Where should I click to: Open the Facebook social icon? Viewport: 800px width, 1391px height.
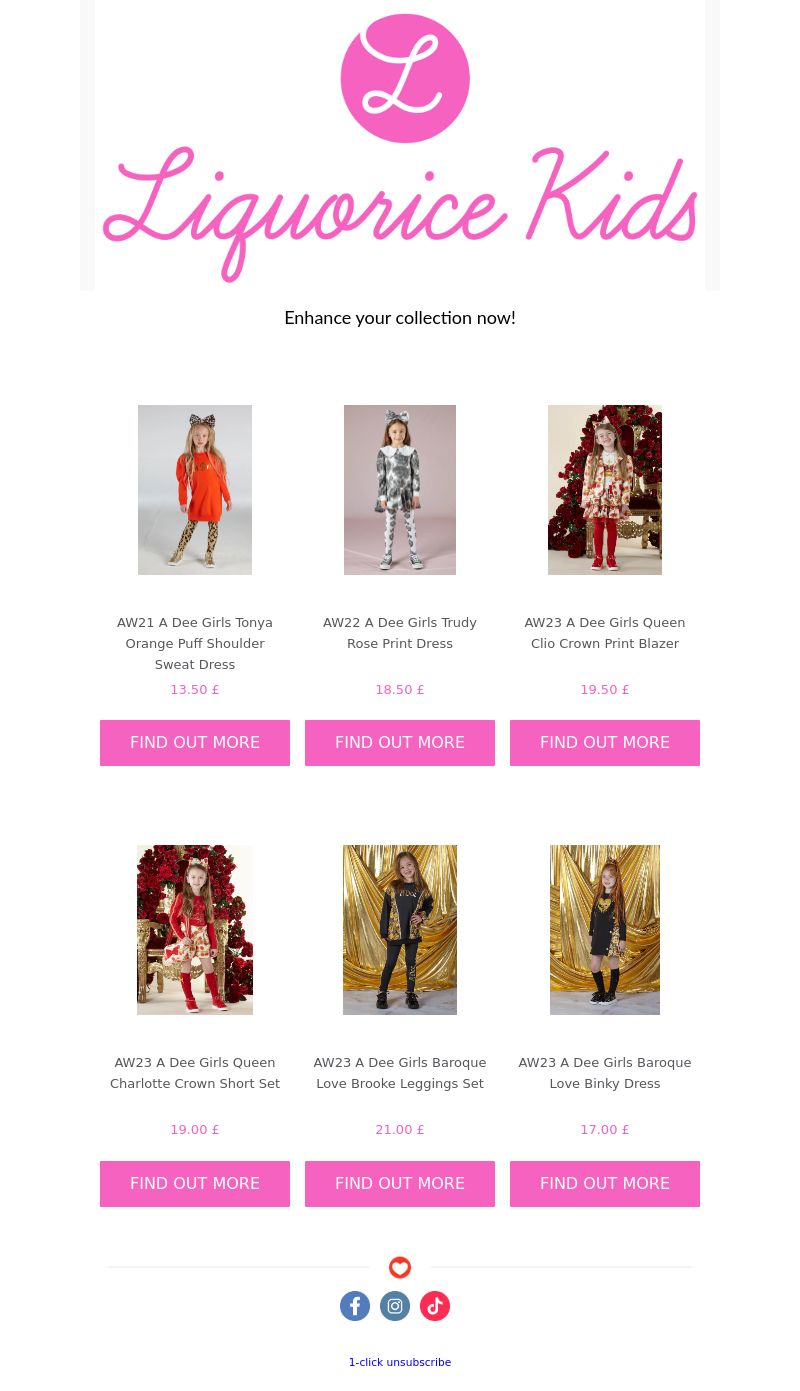(355, 1306)
